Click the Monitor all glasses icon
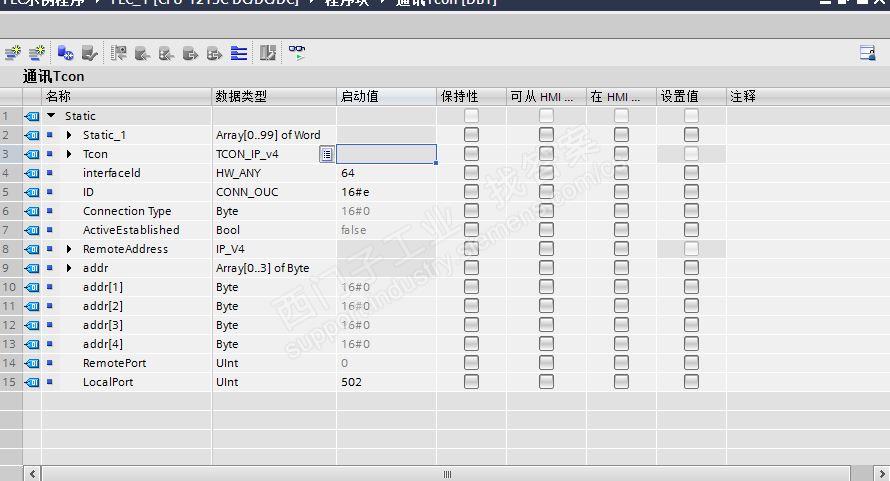This screenshot has height=481, width=890. [x=297, y=53]
